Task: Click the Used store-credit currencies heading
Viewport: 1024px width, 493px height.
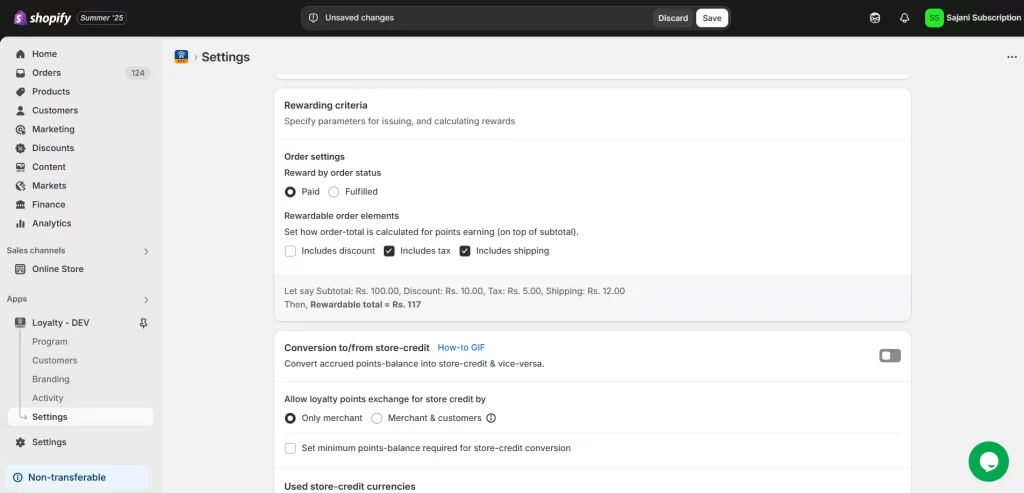Action: coord(349,486)
